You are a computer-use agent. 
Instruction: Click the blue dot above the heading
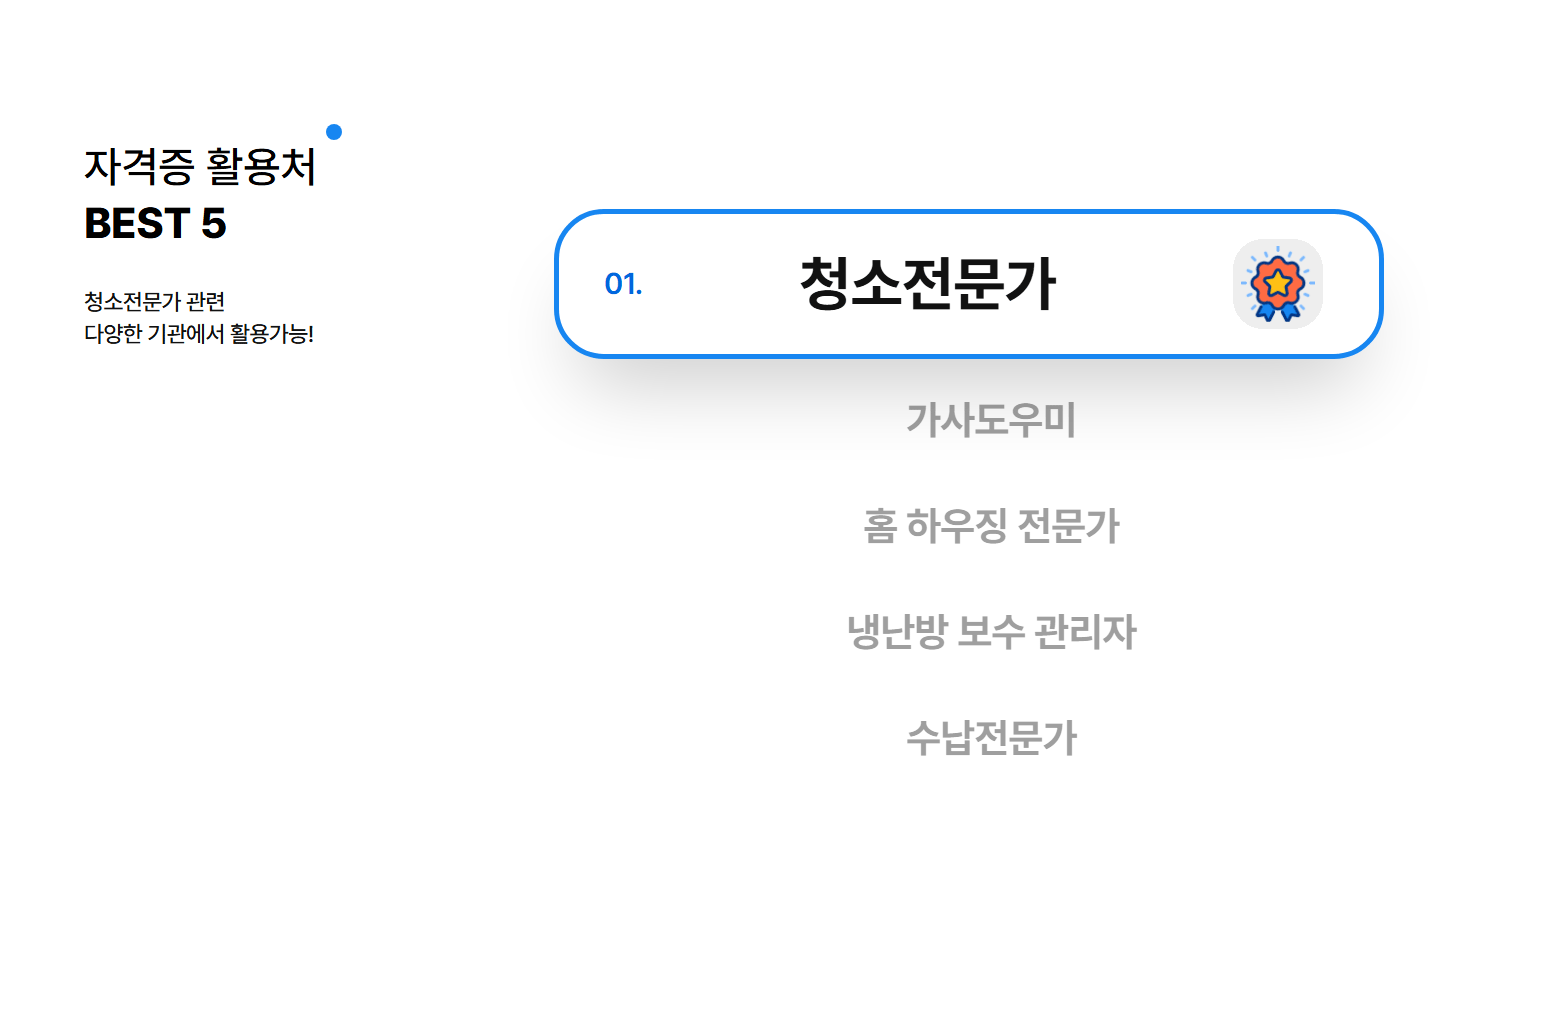334,132
